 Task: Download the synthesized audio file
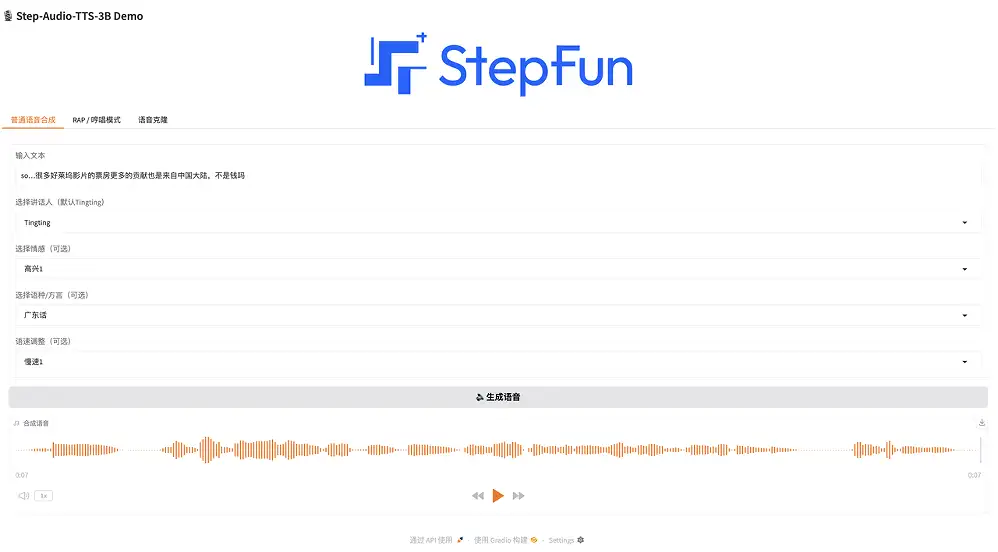pyautogui.click(x=981, y=423)
